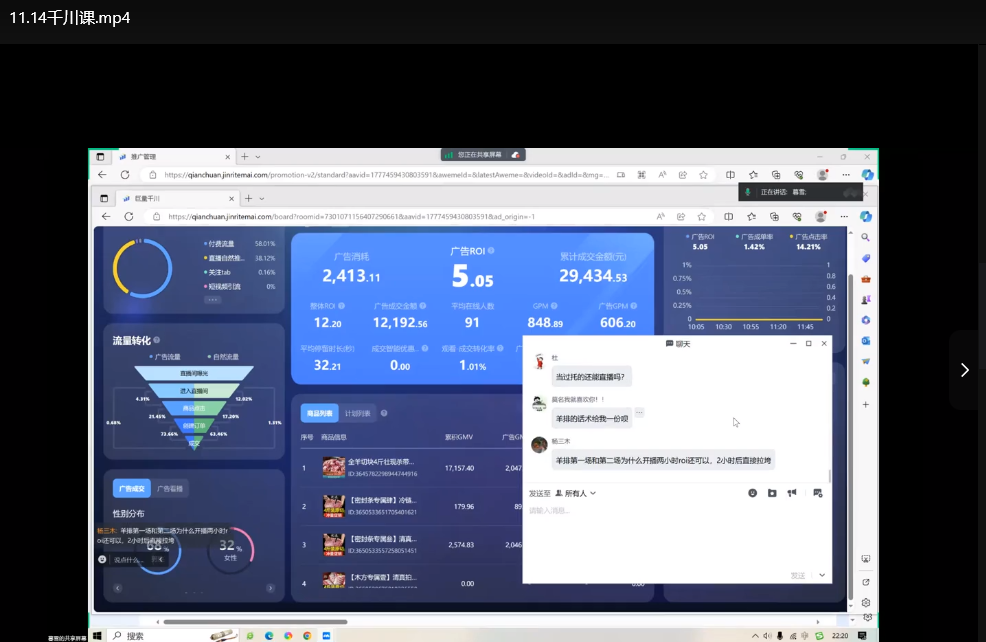Favorite the inner board page with star icon

tap(702, 216)
